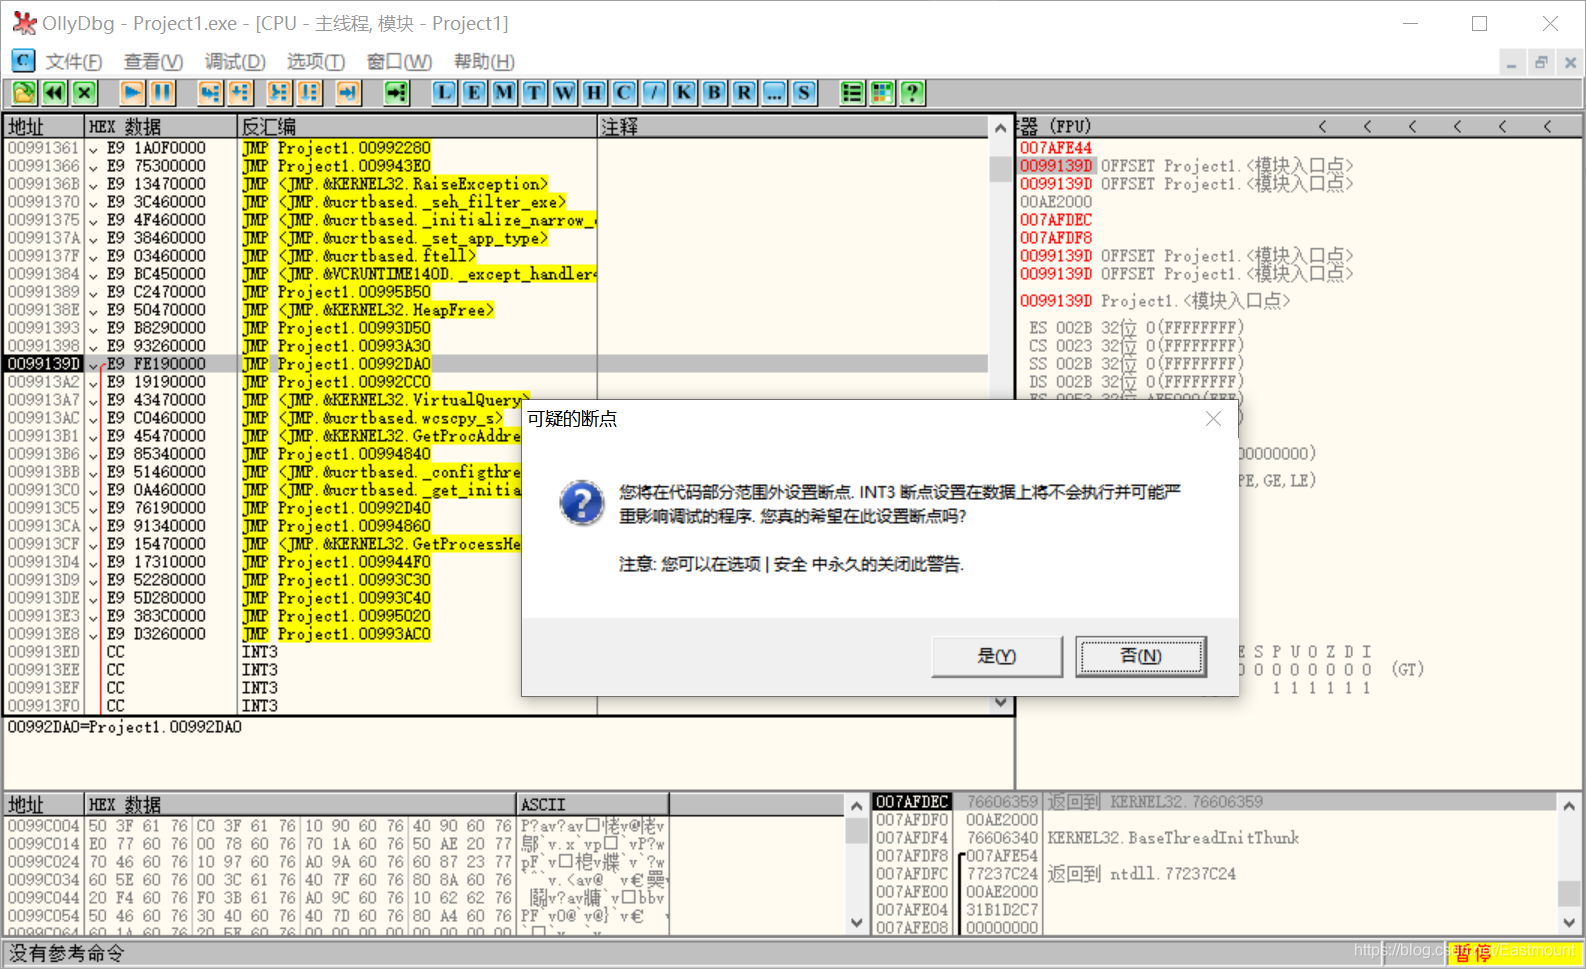The height and width of the screenshot is (969, 1586).
Task: Open CPU window with C button
Action: coord(624,93)
